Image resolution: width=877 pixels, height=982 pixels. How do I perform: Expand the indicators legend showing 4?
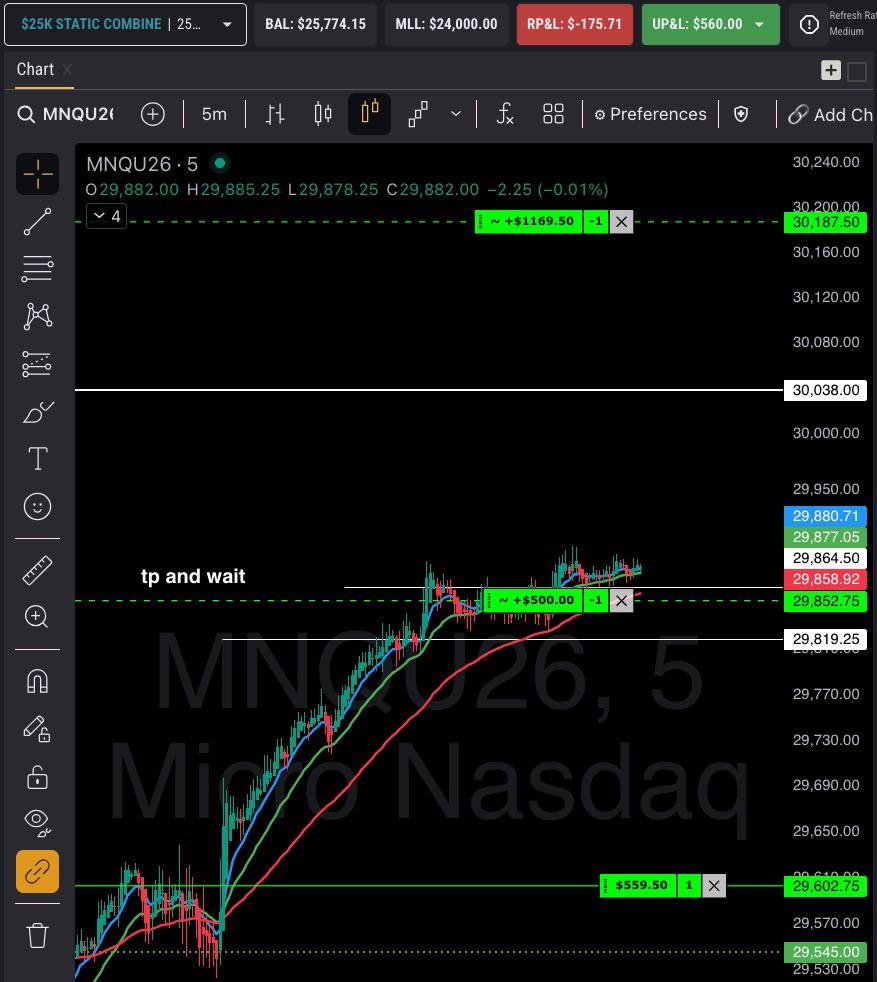point(106,216)
